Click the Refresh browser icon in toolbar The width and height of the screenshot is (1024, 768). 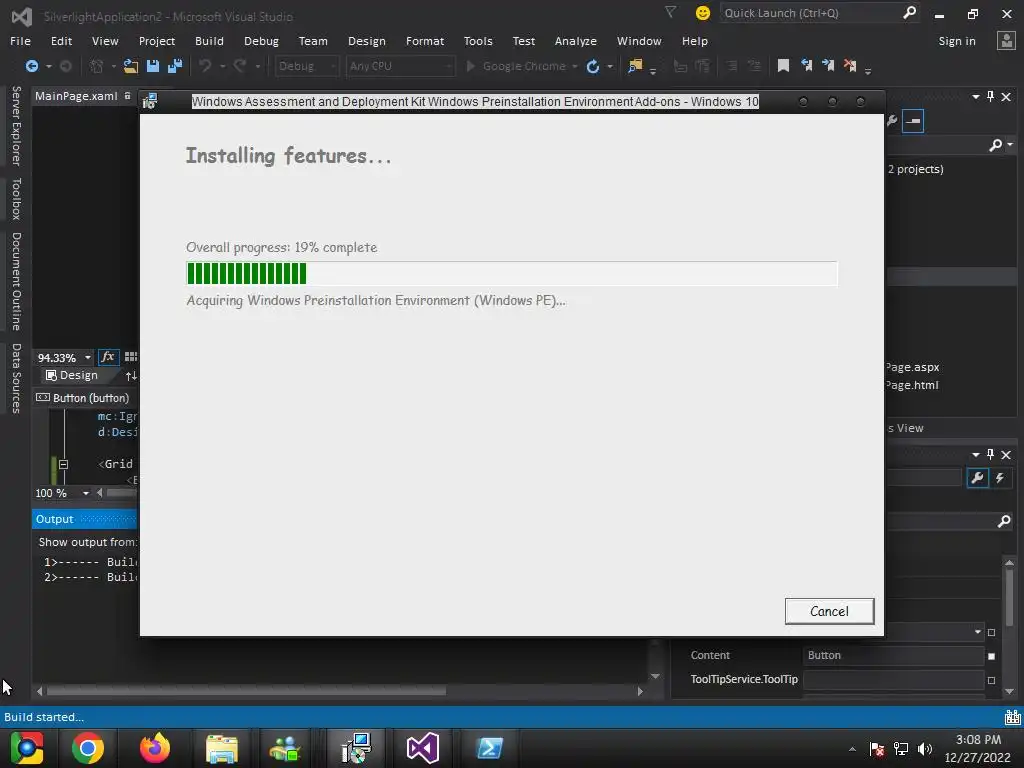tap(592, 66)
